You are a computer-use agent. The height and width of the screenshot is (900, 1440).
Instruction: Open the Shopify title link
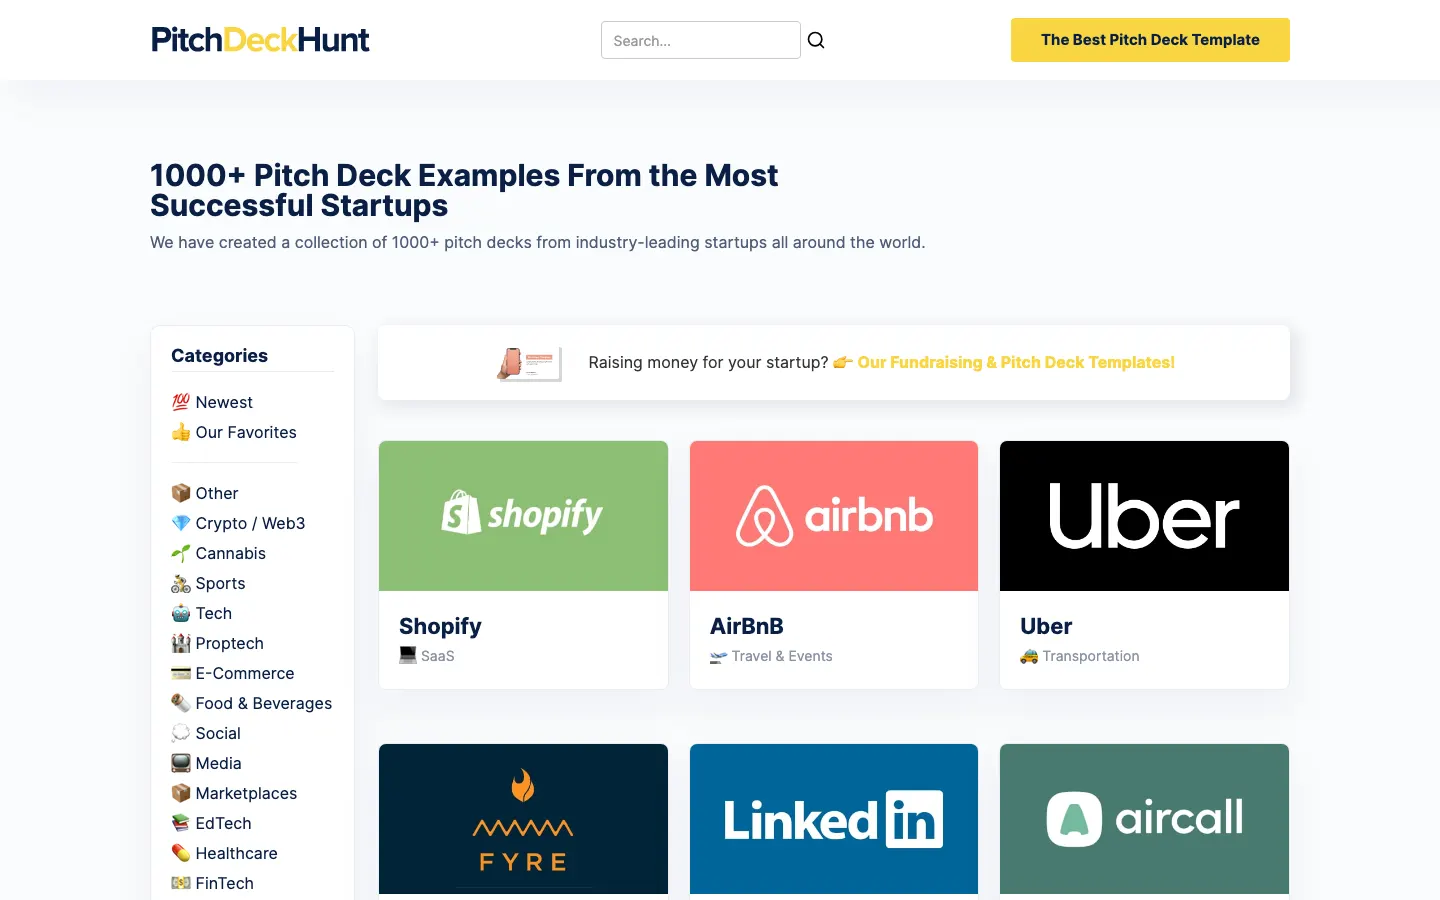tap(440, 626)
